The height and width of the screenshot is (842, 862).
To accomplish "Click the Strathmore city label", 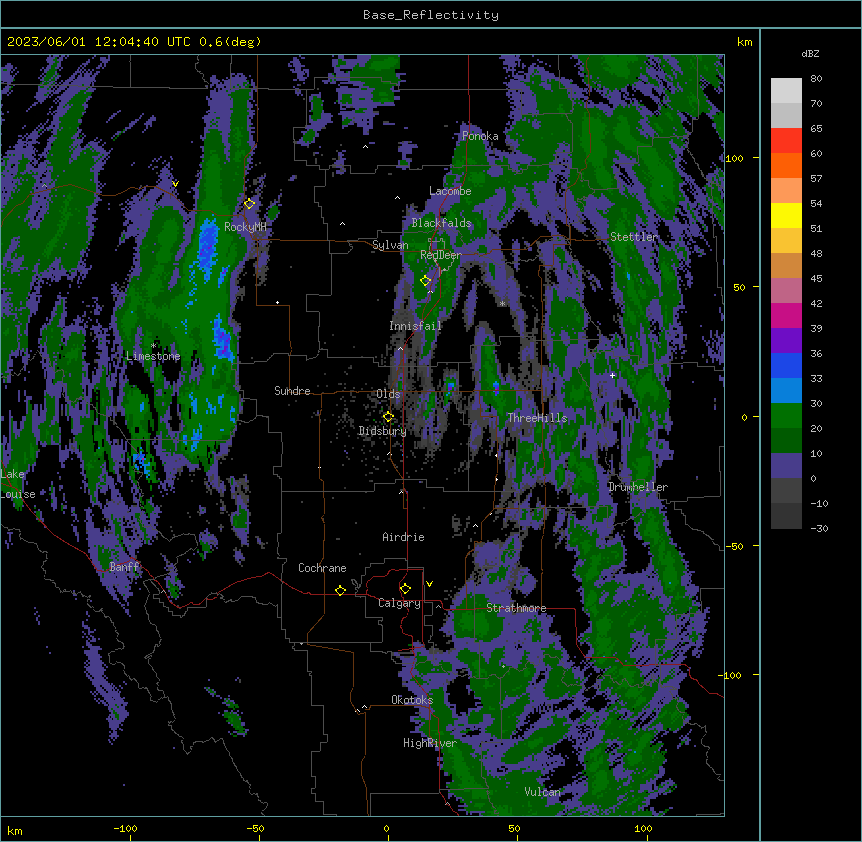I will (516, 608).
